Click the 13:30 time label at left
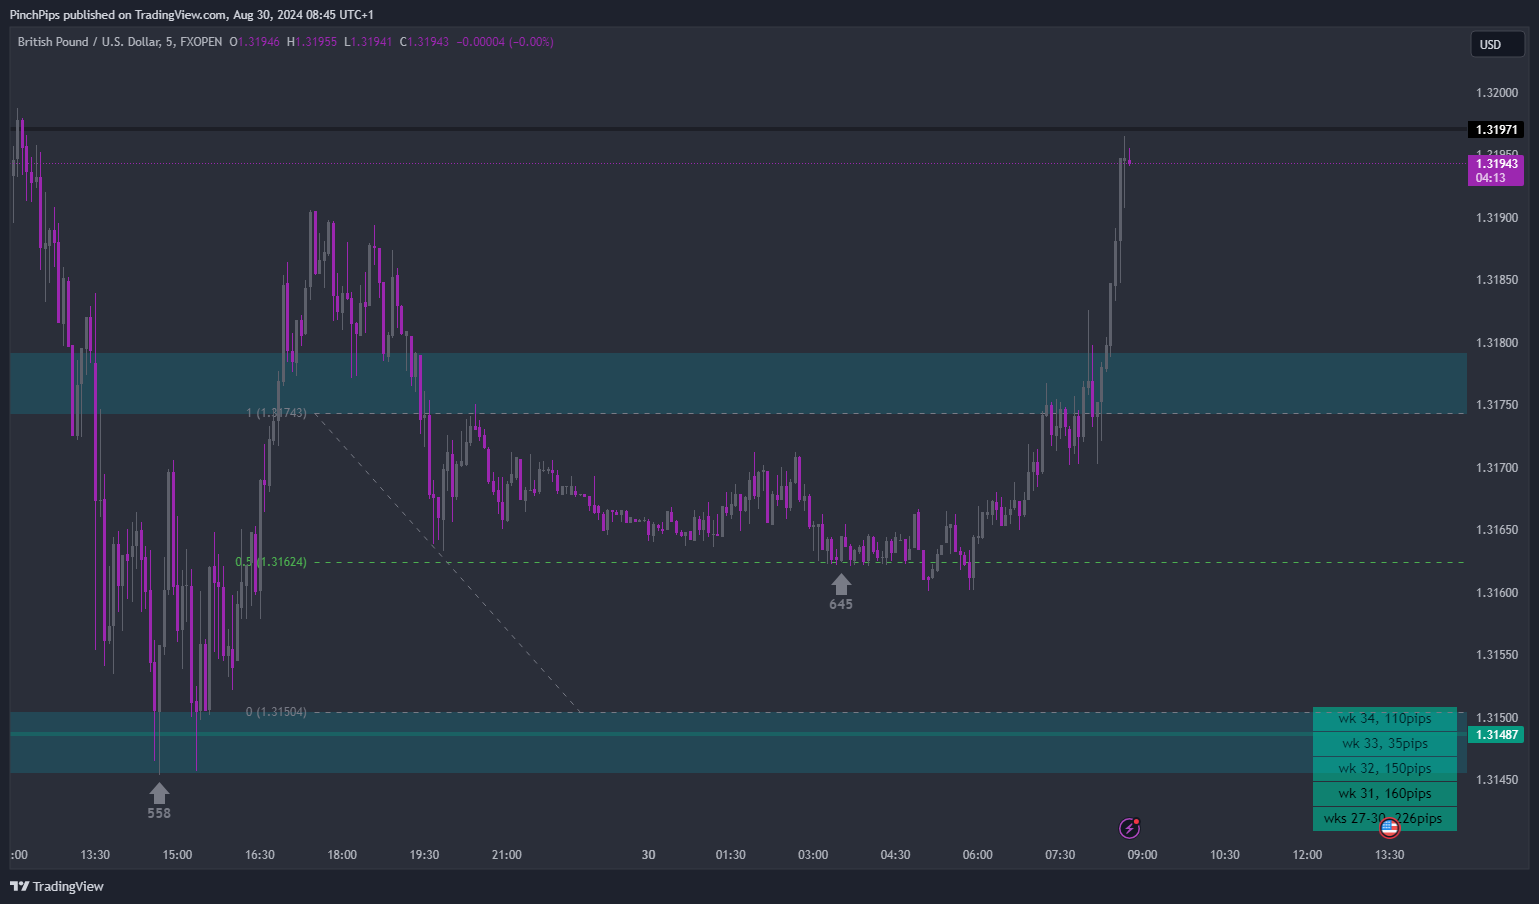Viewport: 1539px width, 904px height. 95,855
